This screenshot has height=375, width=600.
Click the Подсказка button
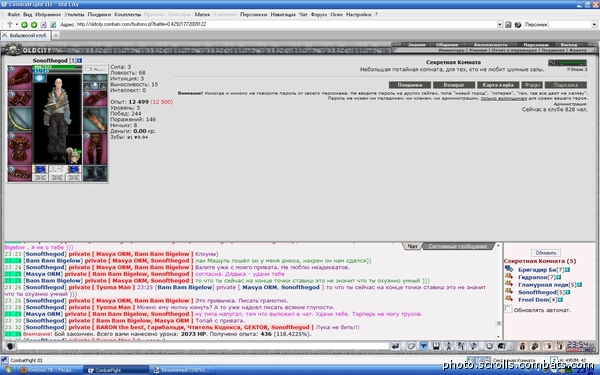(566, 85)
